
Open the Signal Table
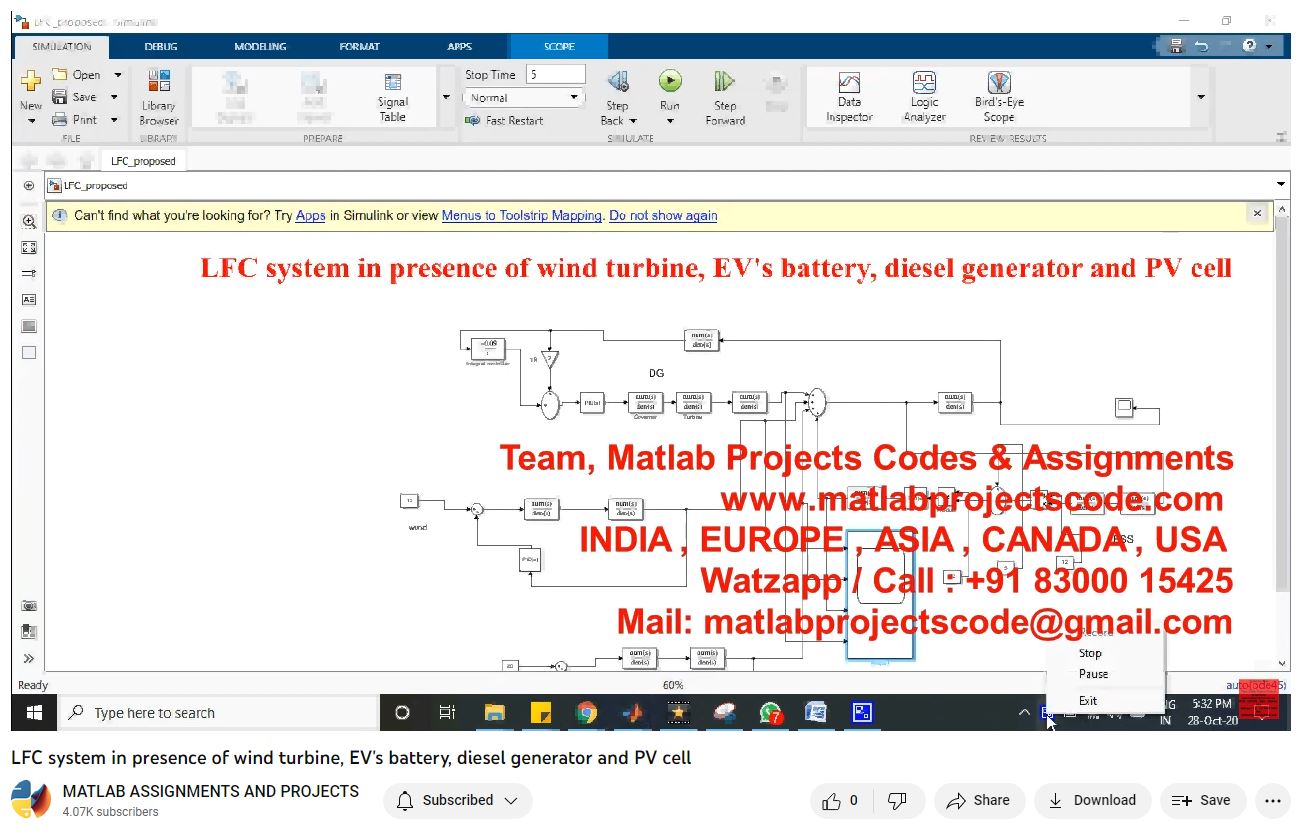tap(392, 94)
